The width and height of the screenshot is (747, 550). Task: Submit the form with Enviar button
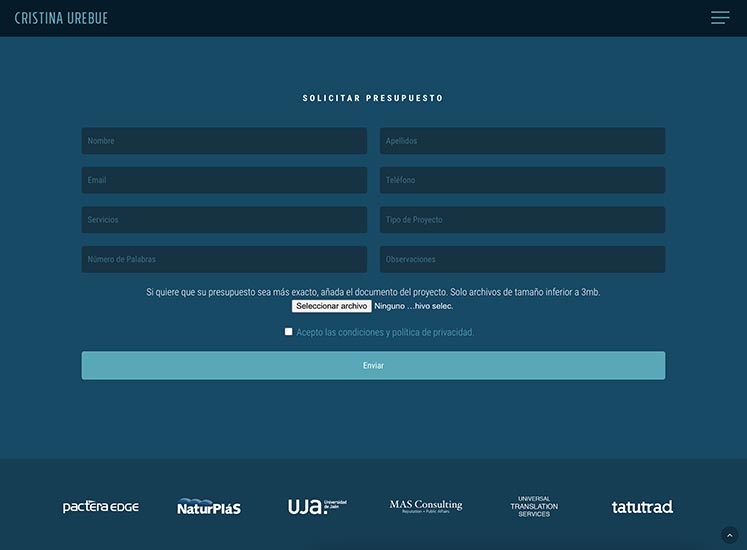coord(373,366)
